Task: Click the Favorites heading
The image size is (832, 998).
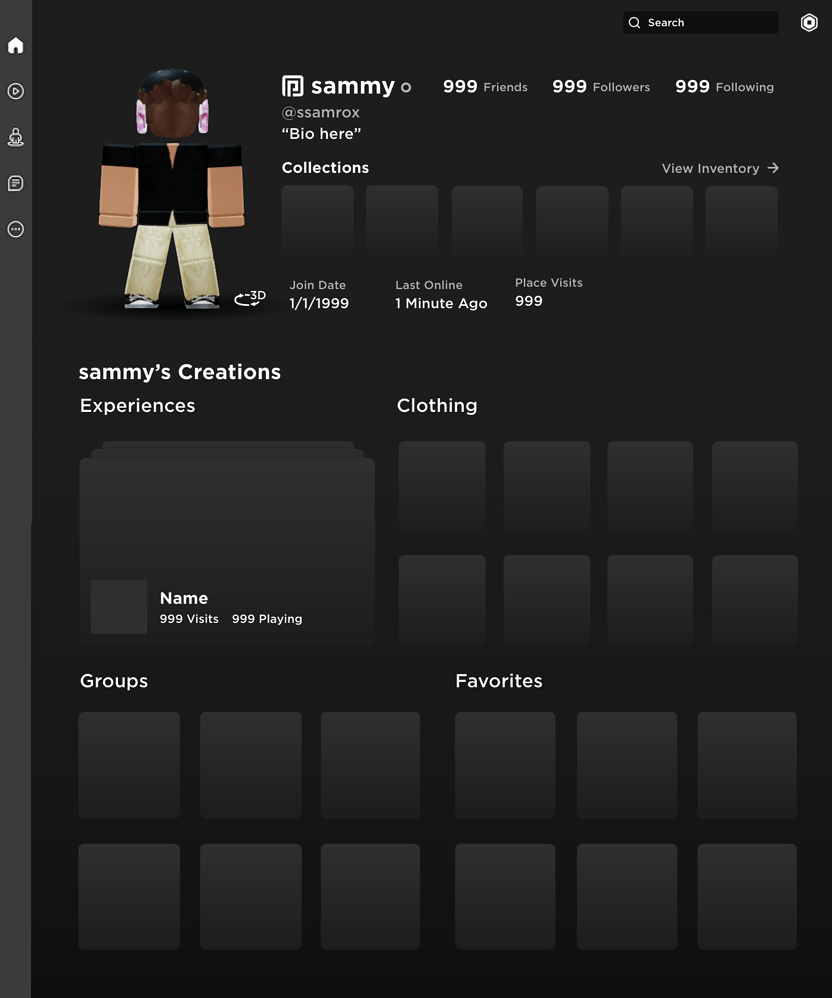Action: [499, 681]
